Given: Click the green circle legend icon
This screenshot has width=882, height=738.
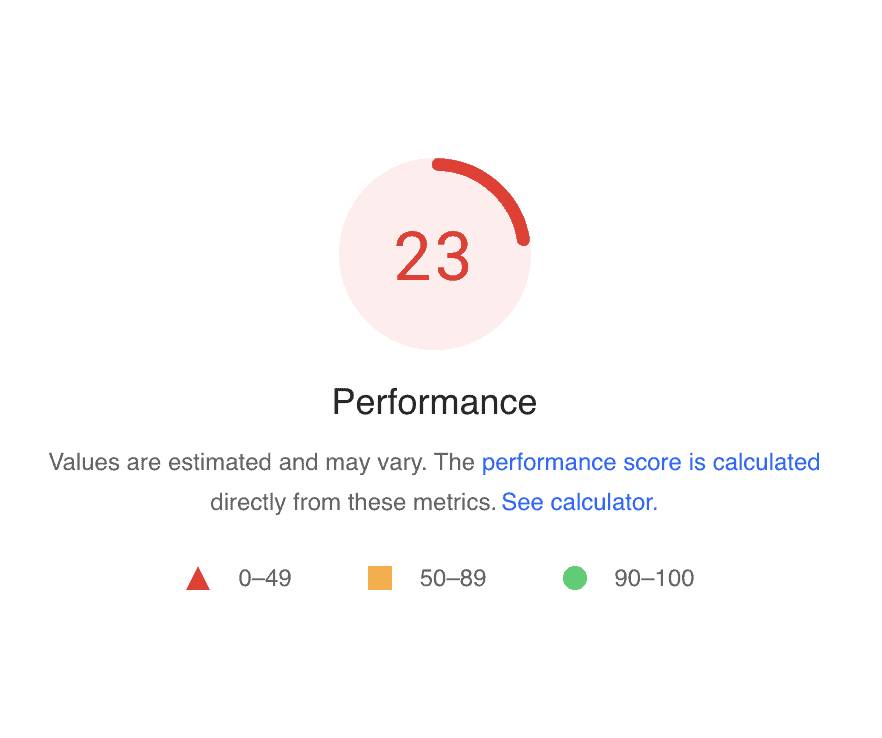Looking at the screenshot, I should (575, 578).
